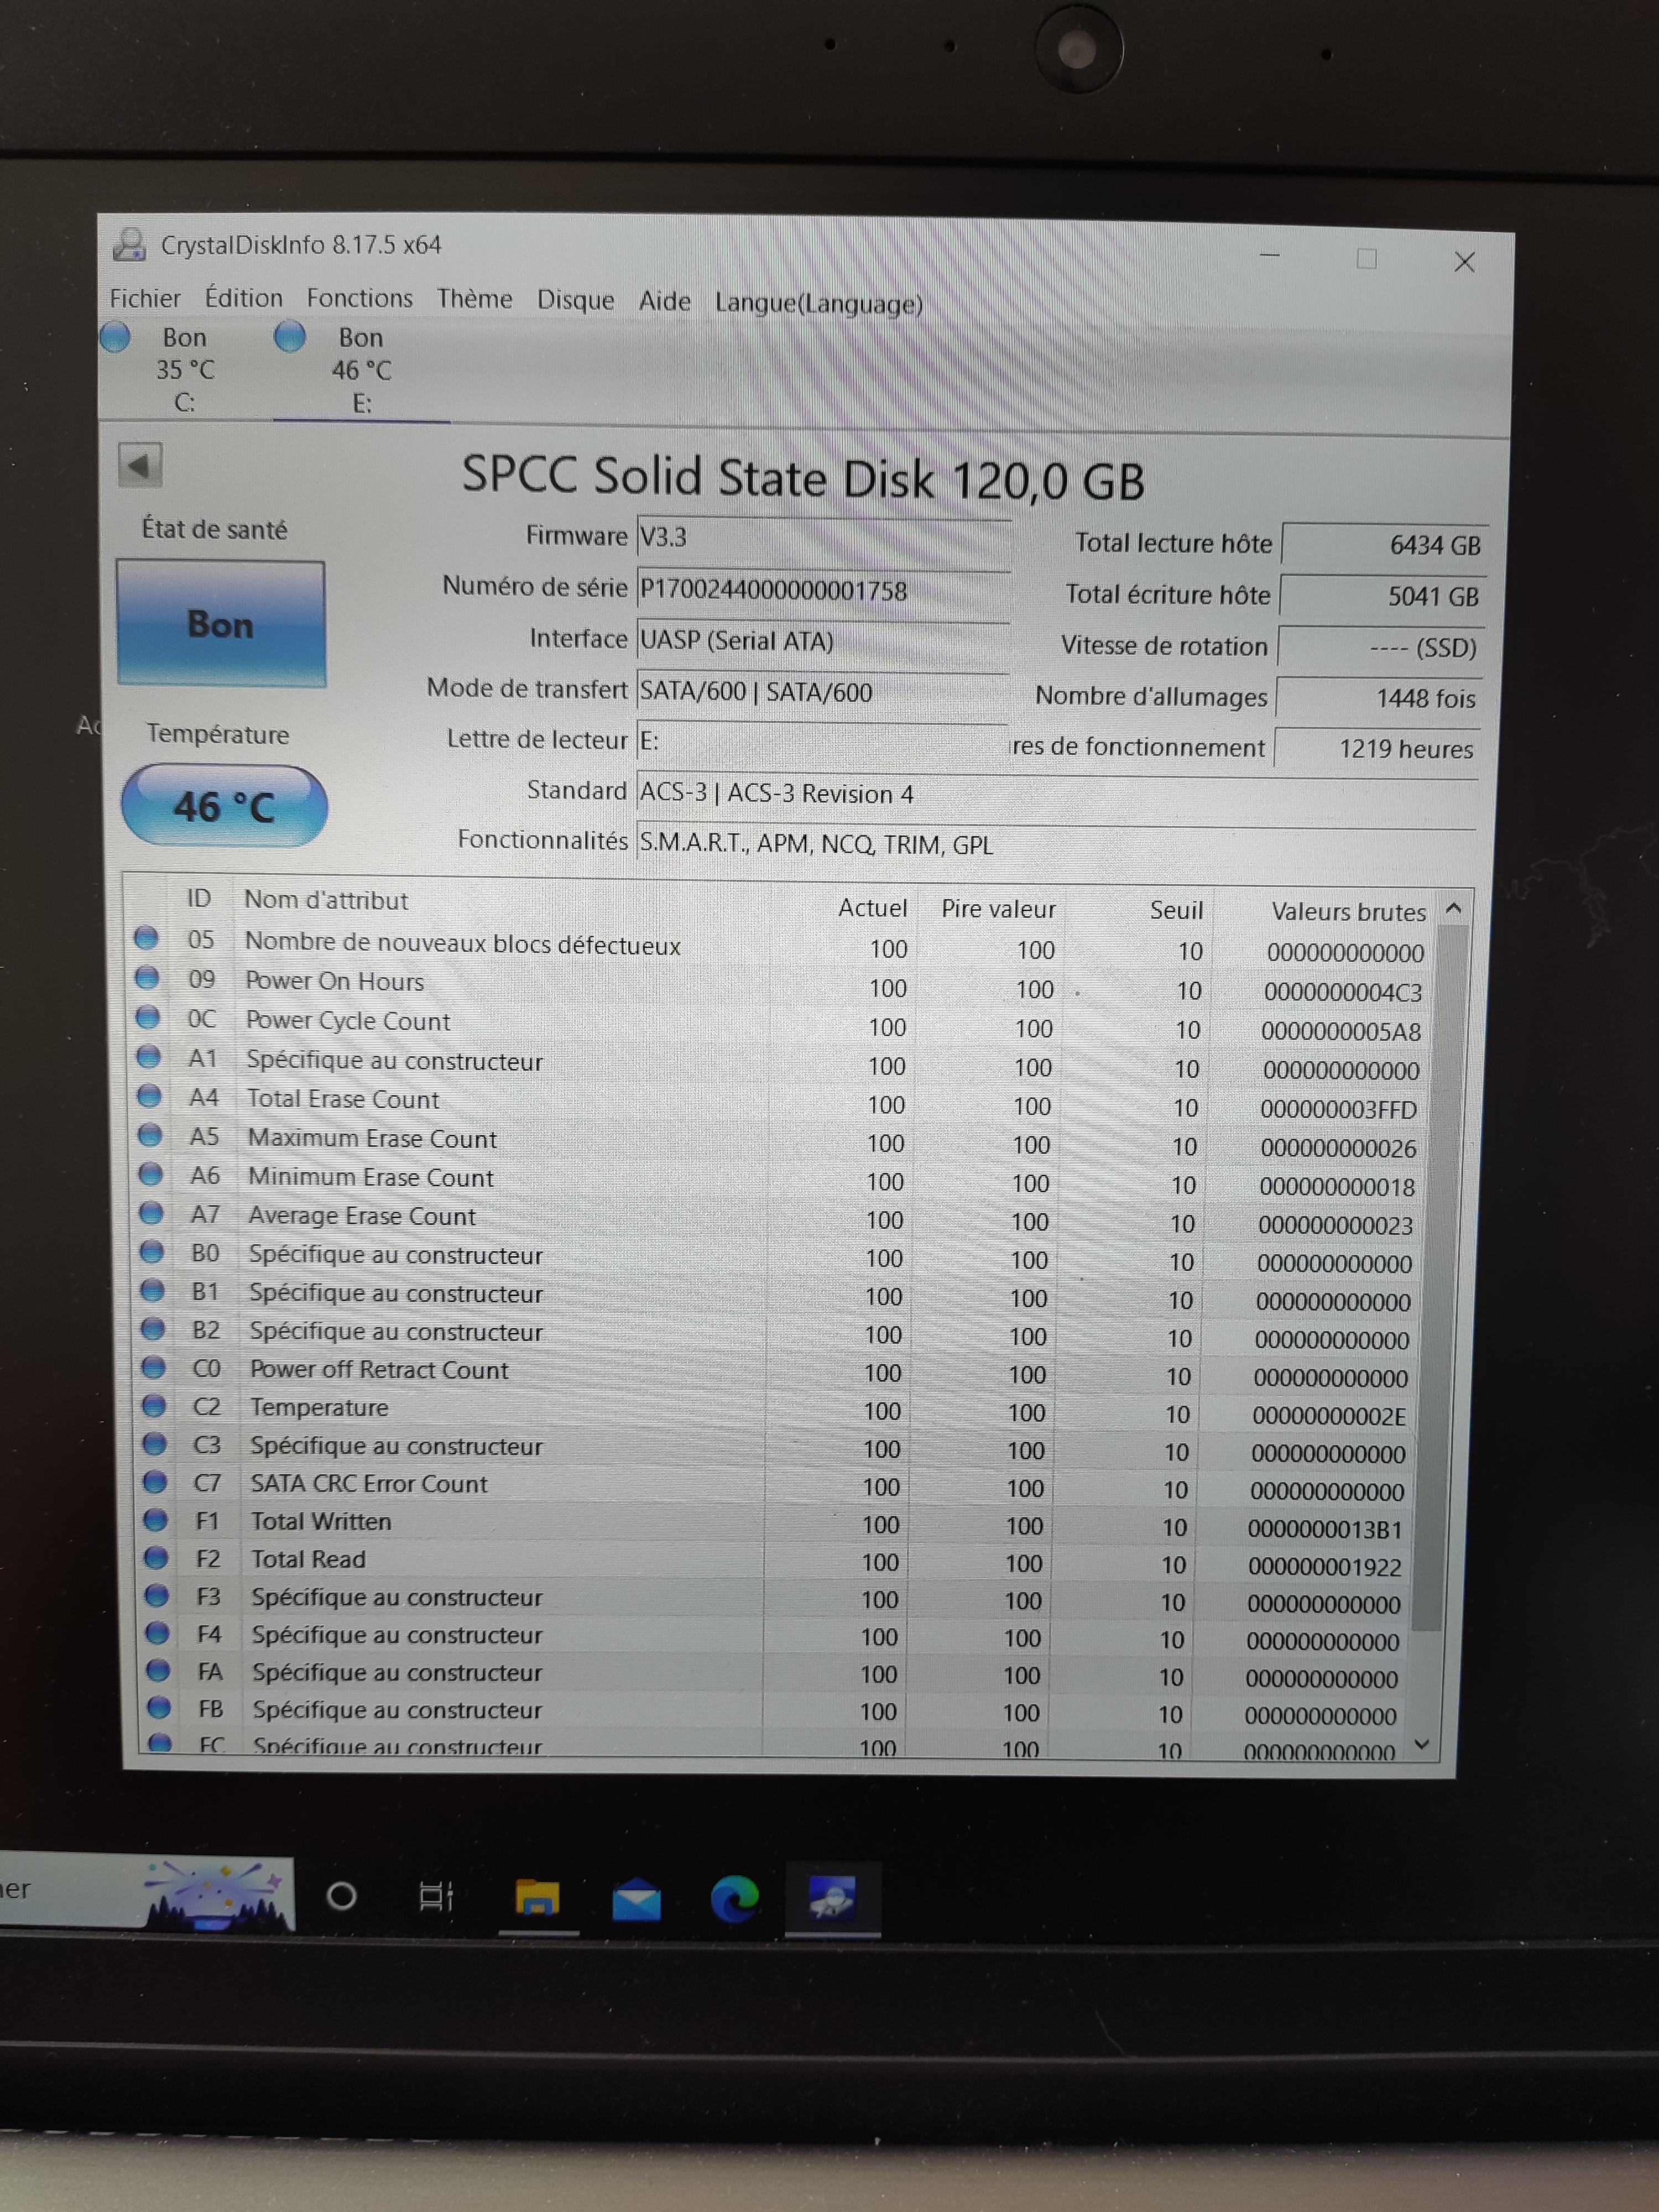Click the Cortana circle on taskbar
Screen dimensions: 1659x2212
click(x=342, y=1895)
